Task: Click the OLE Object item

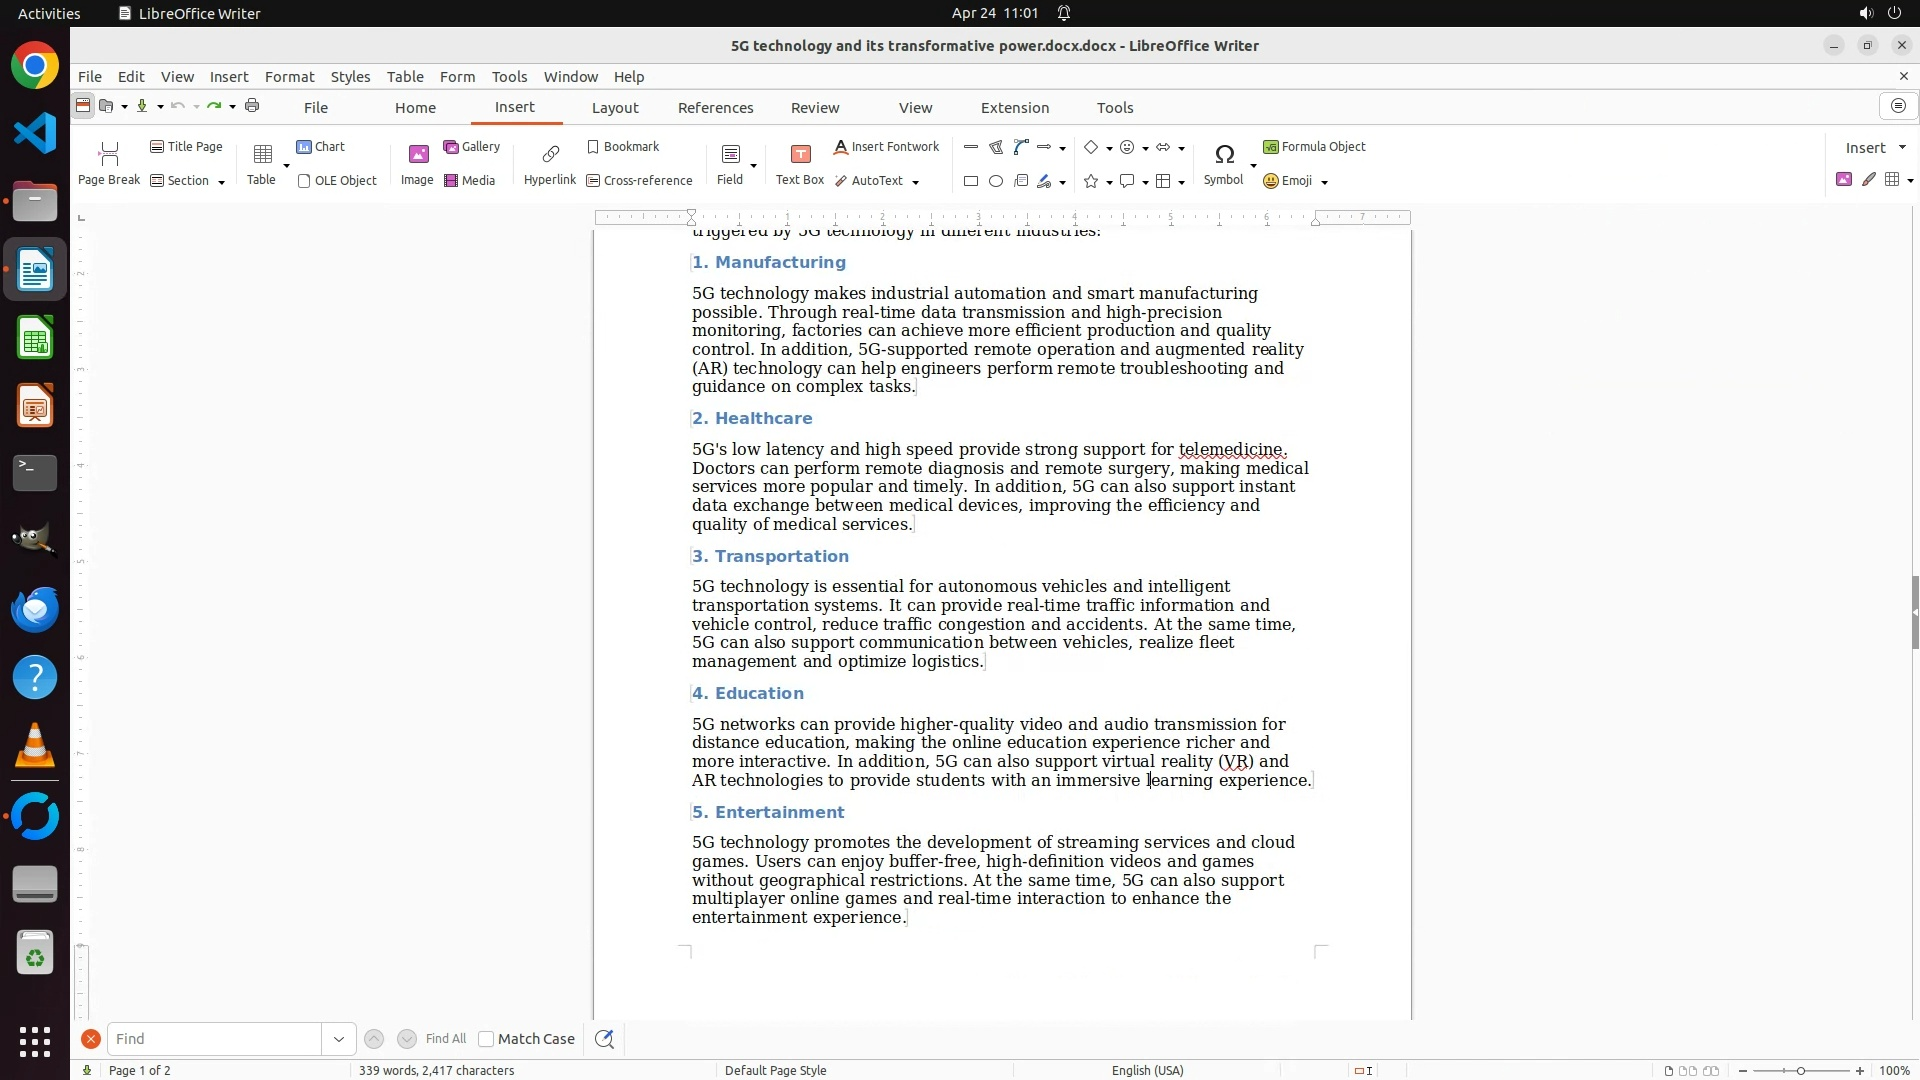Action: point(337,181)
